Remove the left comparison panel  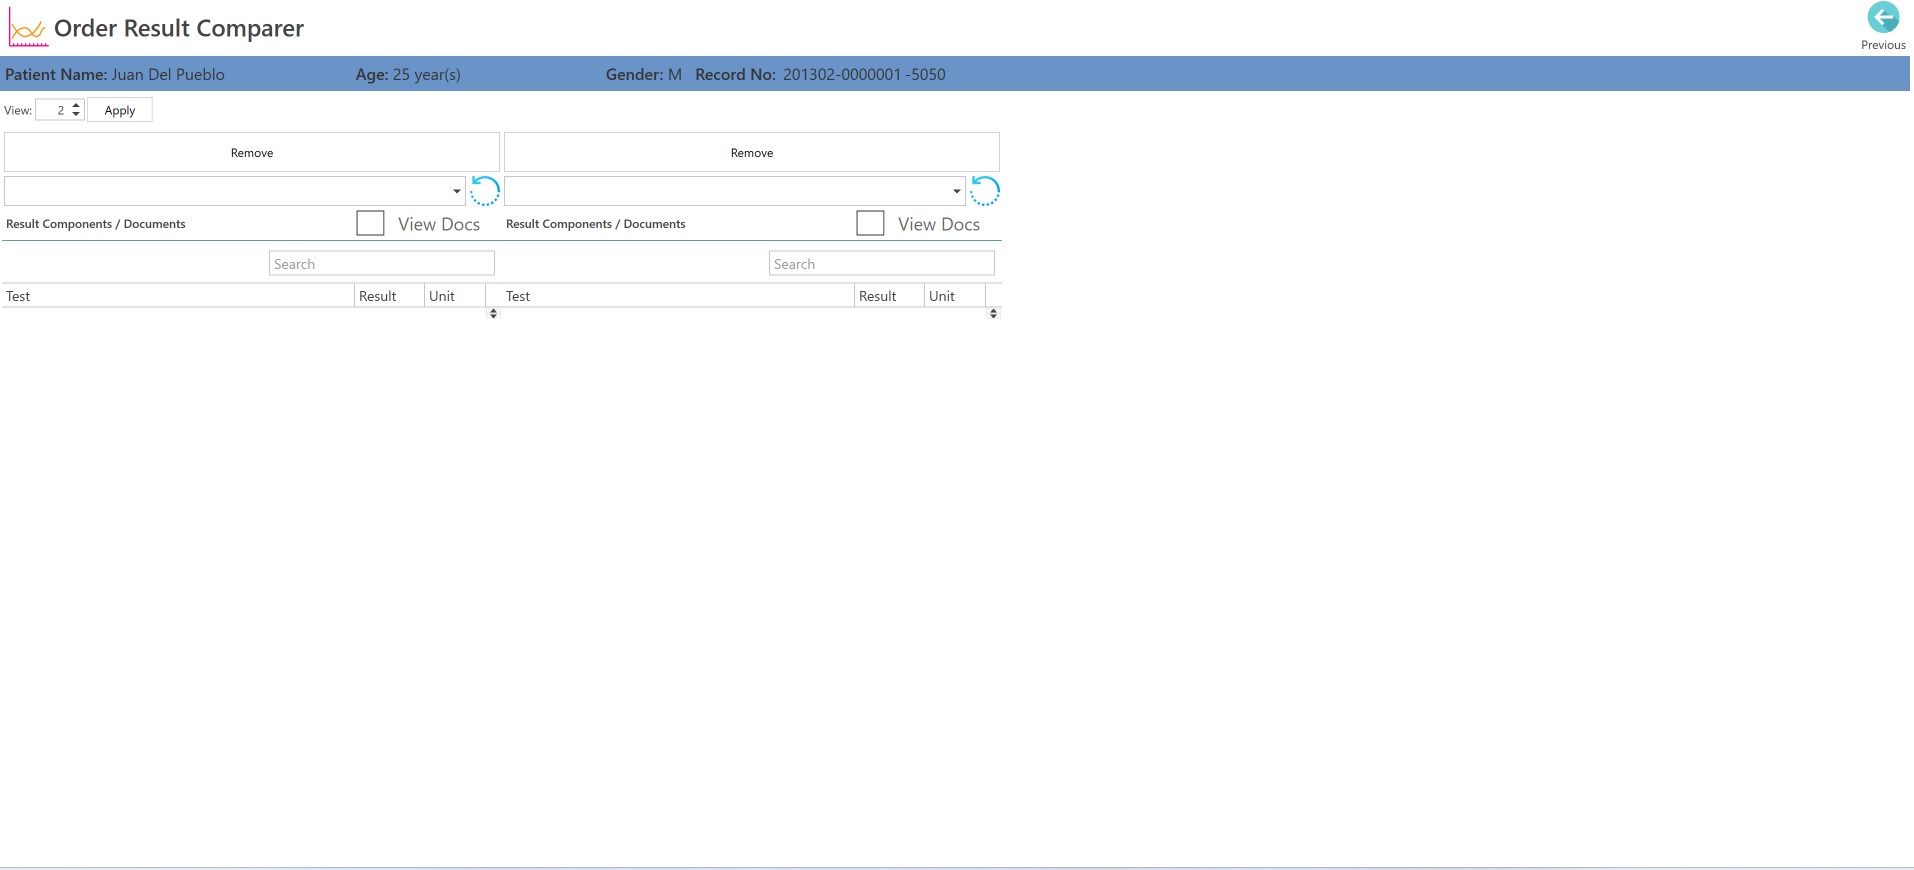(x=252, y=152)
